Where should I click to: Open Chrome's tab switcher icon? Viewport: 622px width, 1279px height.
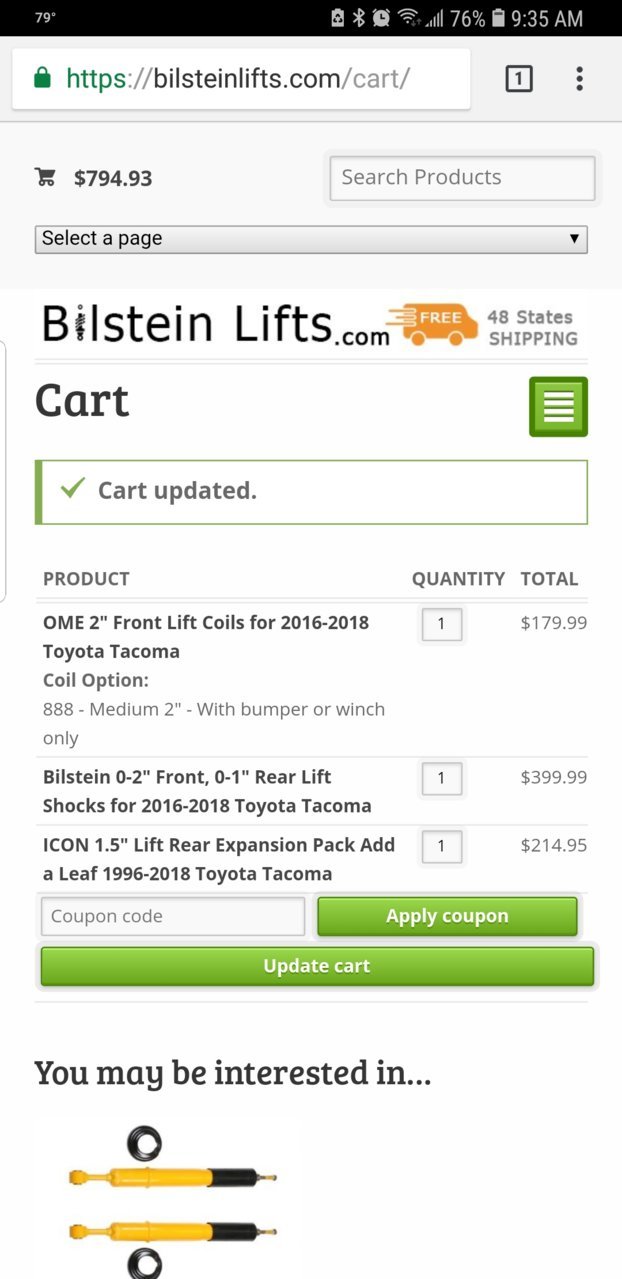(519, 78)
